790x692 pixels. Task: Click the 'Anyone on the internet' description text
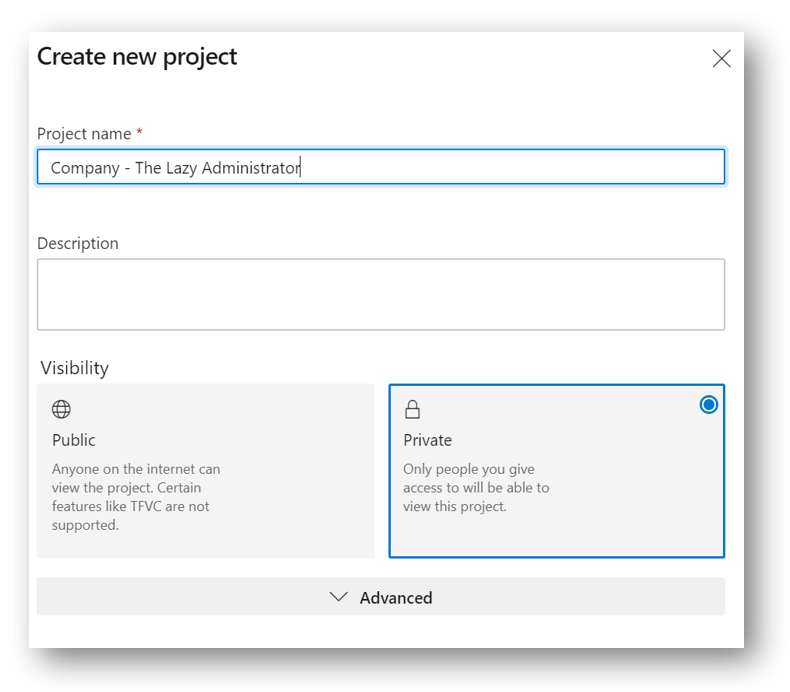point(136,497)
